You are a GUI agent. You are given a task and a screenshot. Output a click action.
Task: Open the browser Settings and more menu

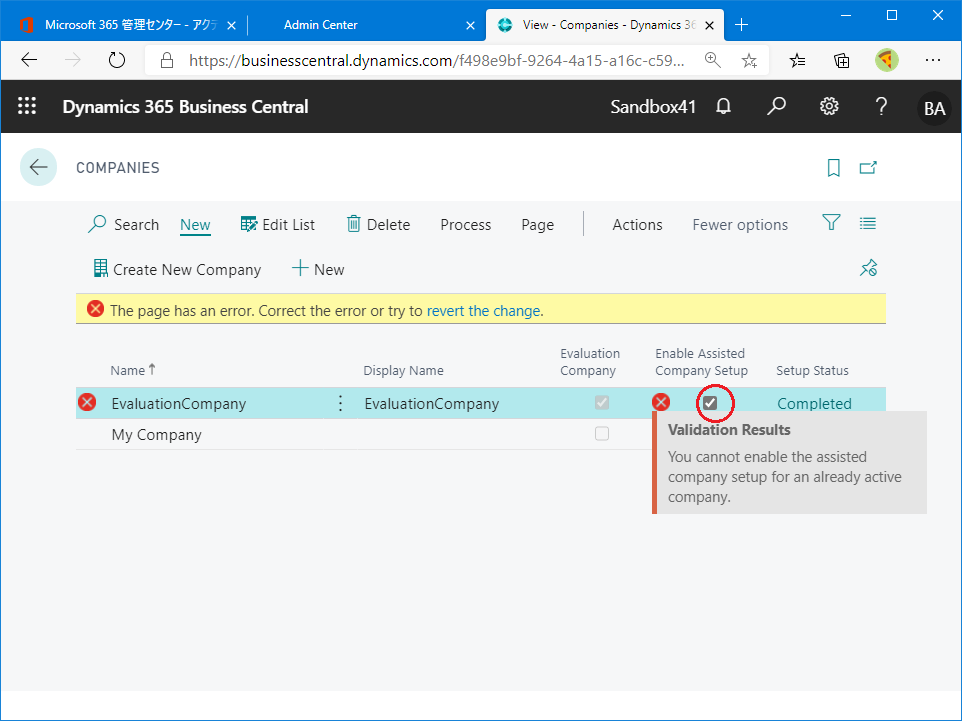click(x=933, y=60)
